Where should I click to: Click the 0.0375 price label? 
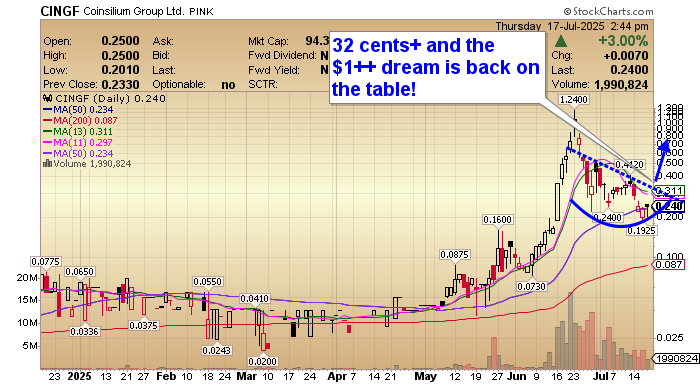(x=144, y=326)
